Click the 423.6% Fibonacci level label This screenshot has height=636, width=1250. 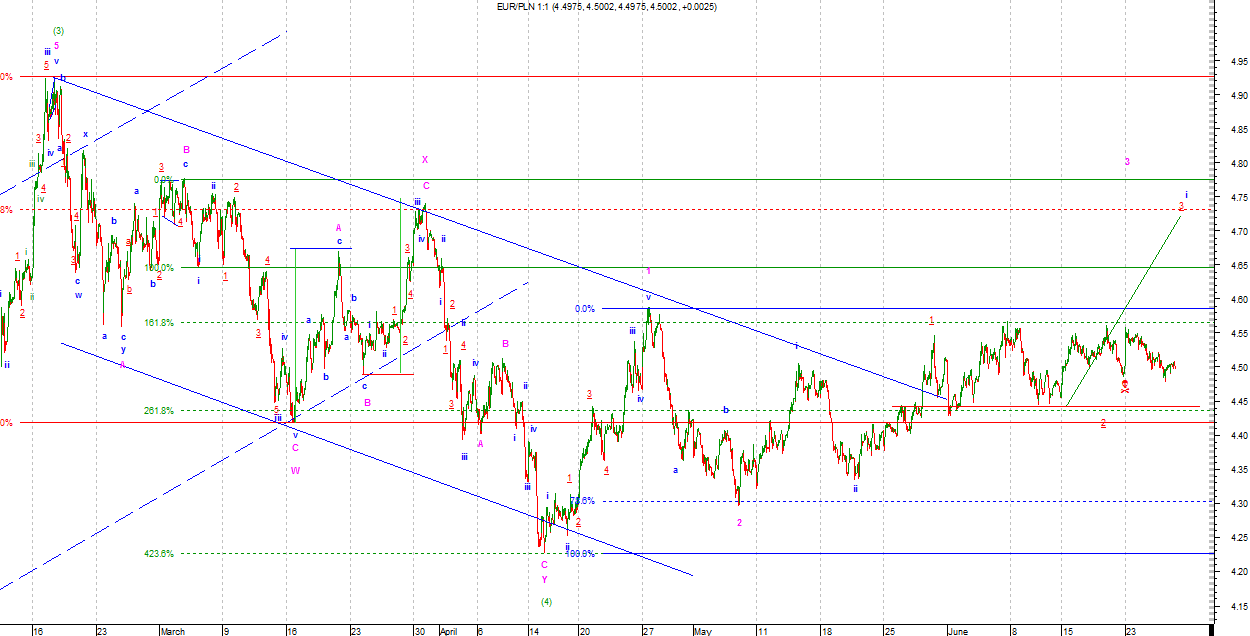coord(159,553)
